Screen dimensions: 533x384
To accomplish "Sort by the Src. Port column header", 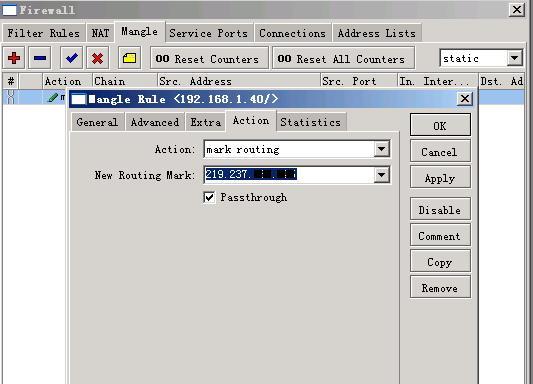I will (359, 81).
